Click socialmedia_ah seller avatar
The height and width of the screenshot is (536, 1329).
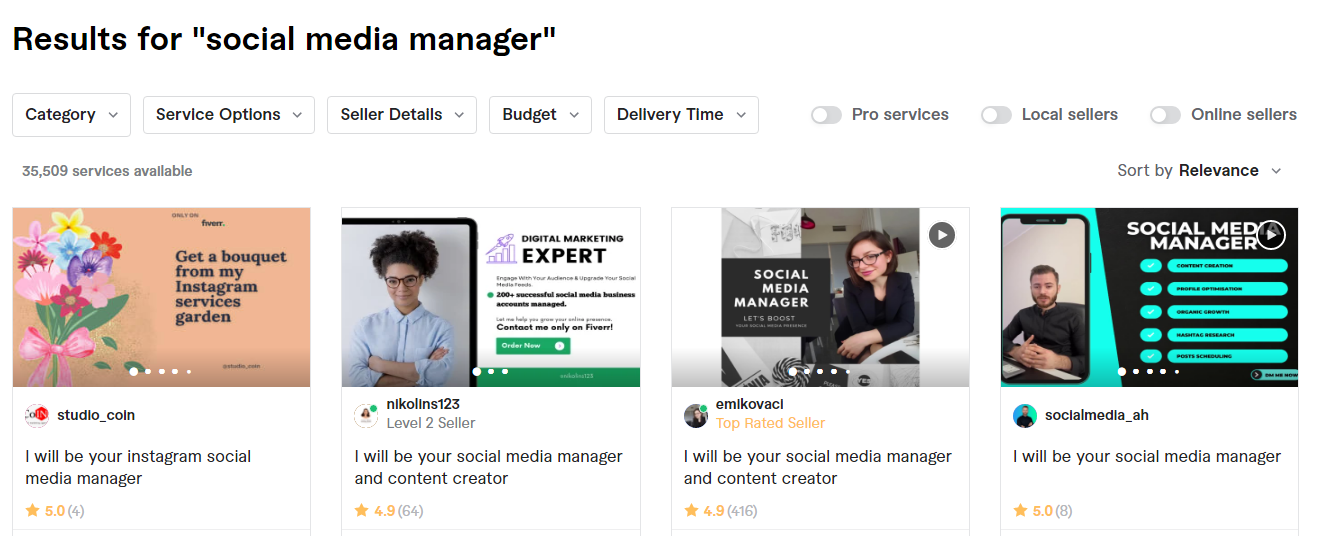coord(1024,416)
